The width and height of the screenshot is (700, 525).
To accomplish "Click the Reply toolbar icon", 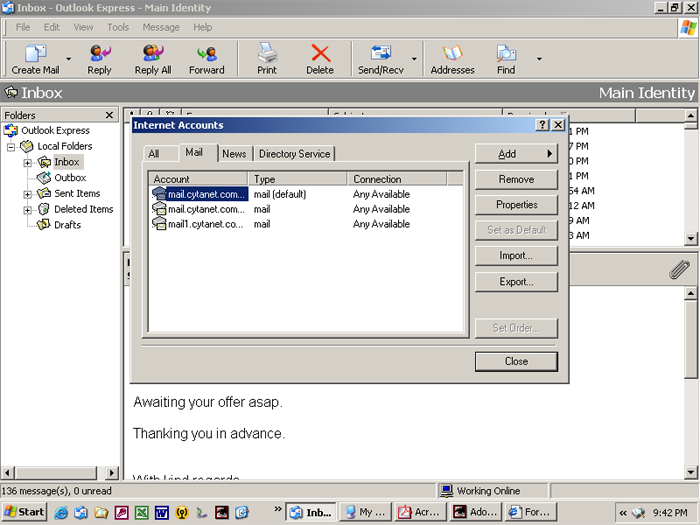I will [99, 59].
